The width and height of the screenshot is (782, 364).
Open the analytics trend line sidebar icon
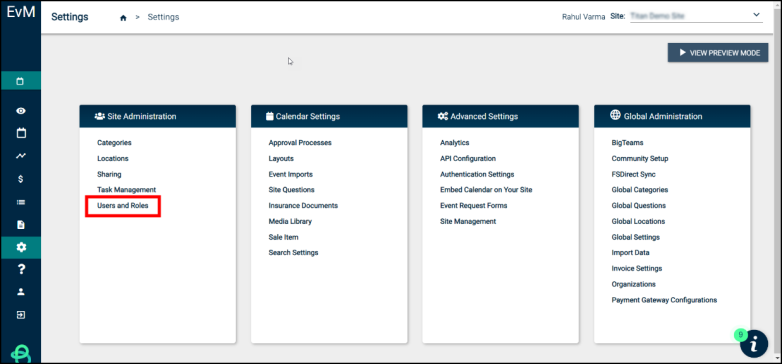point(21,156)
